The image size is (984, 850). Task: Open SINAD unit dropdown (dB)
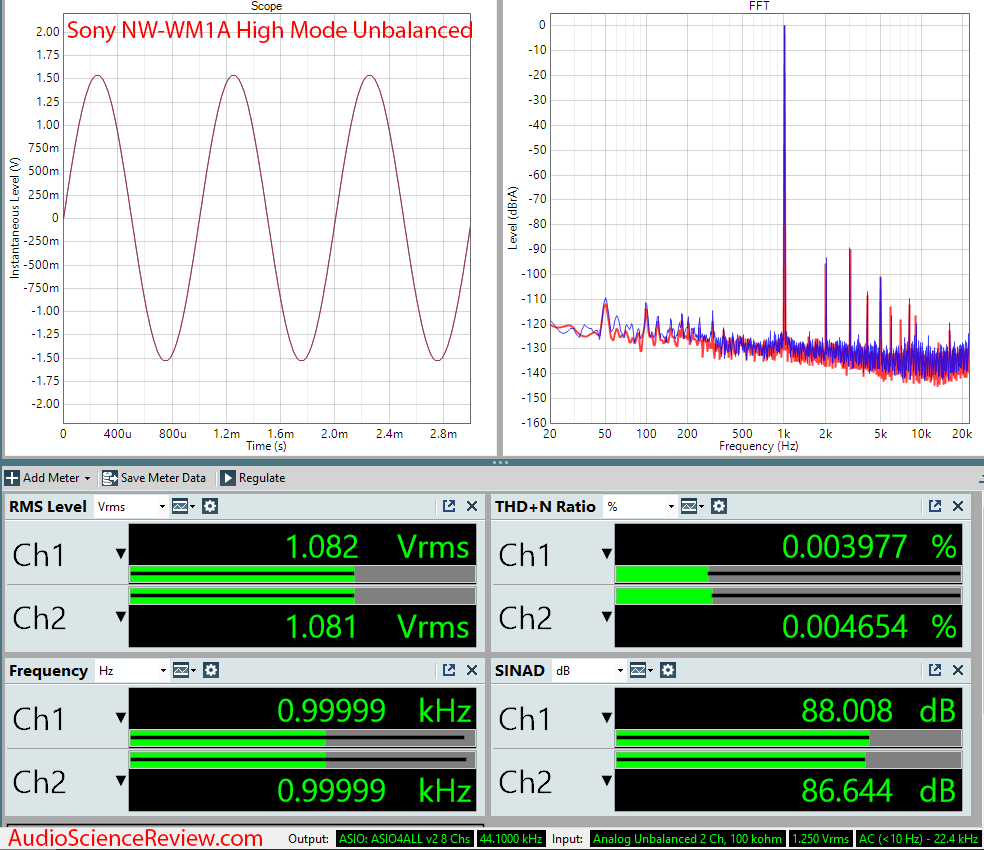coord(589,670)
